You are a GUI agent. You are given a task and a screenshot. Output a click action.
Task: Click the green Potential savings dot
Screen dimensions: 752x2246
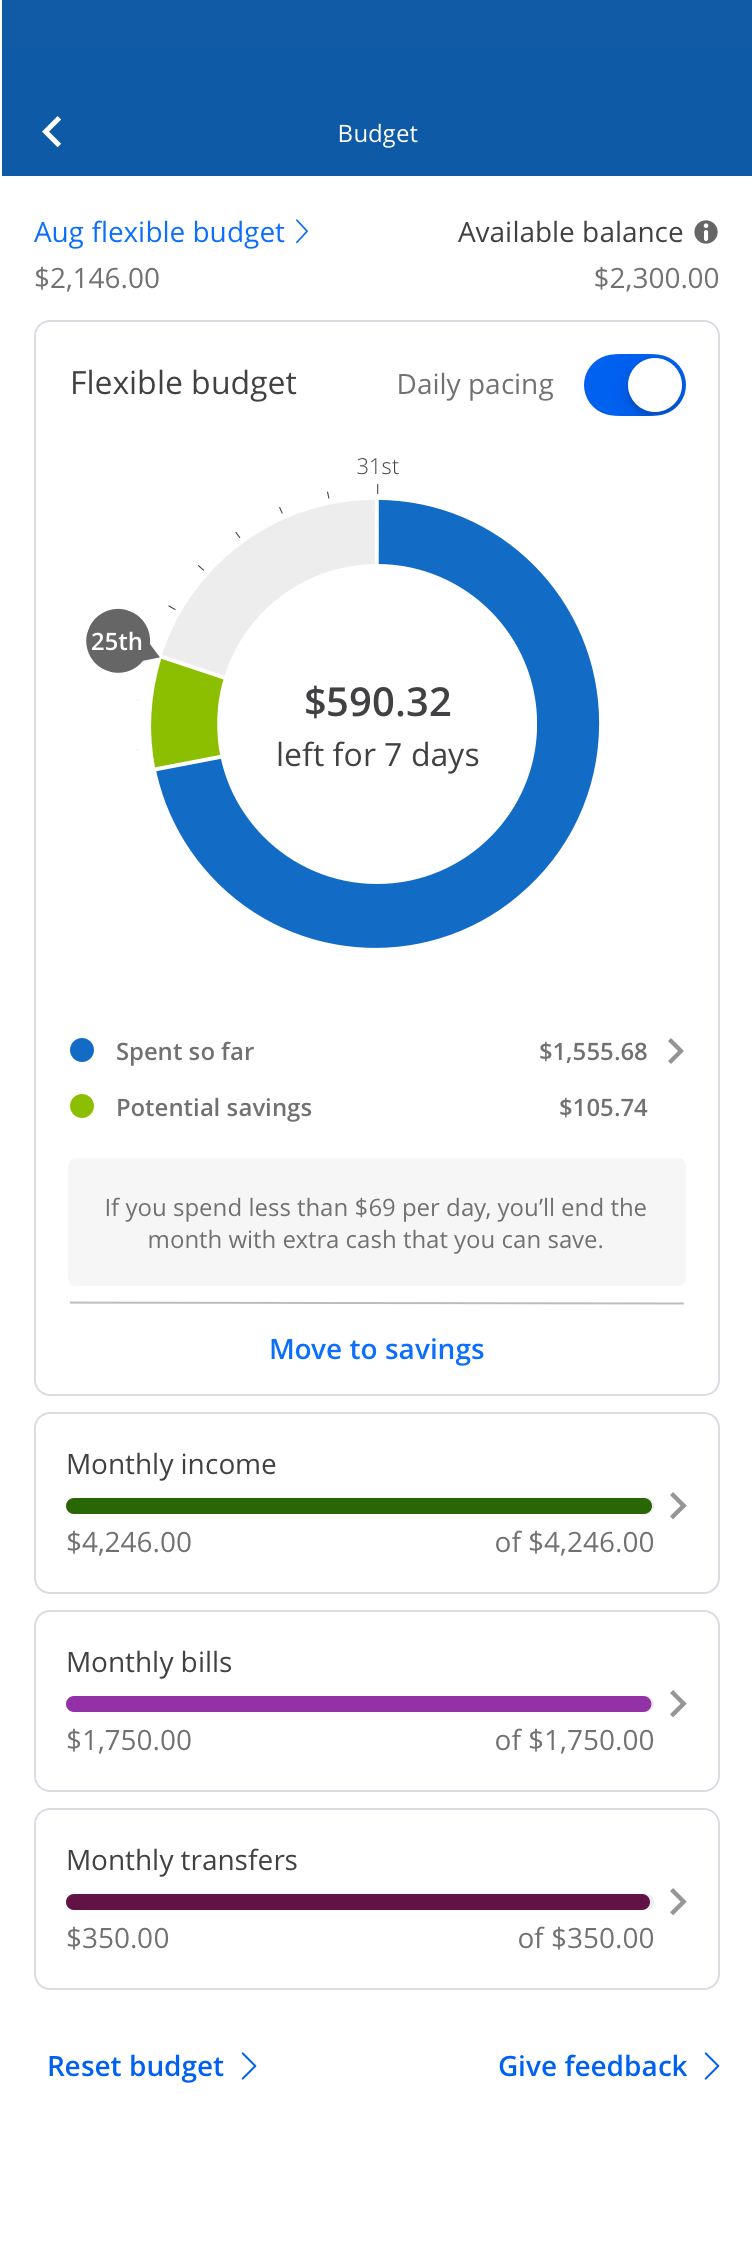click(82, 1106)
